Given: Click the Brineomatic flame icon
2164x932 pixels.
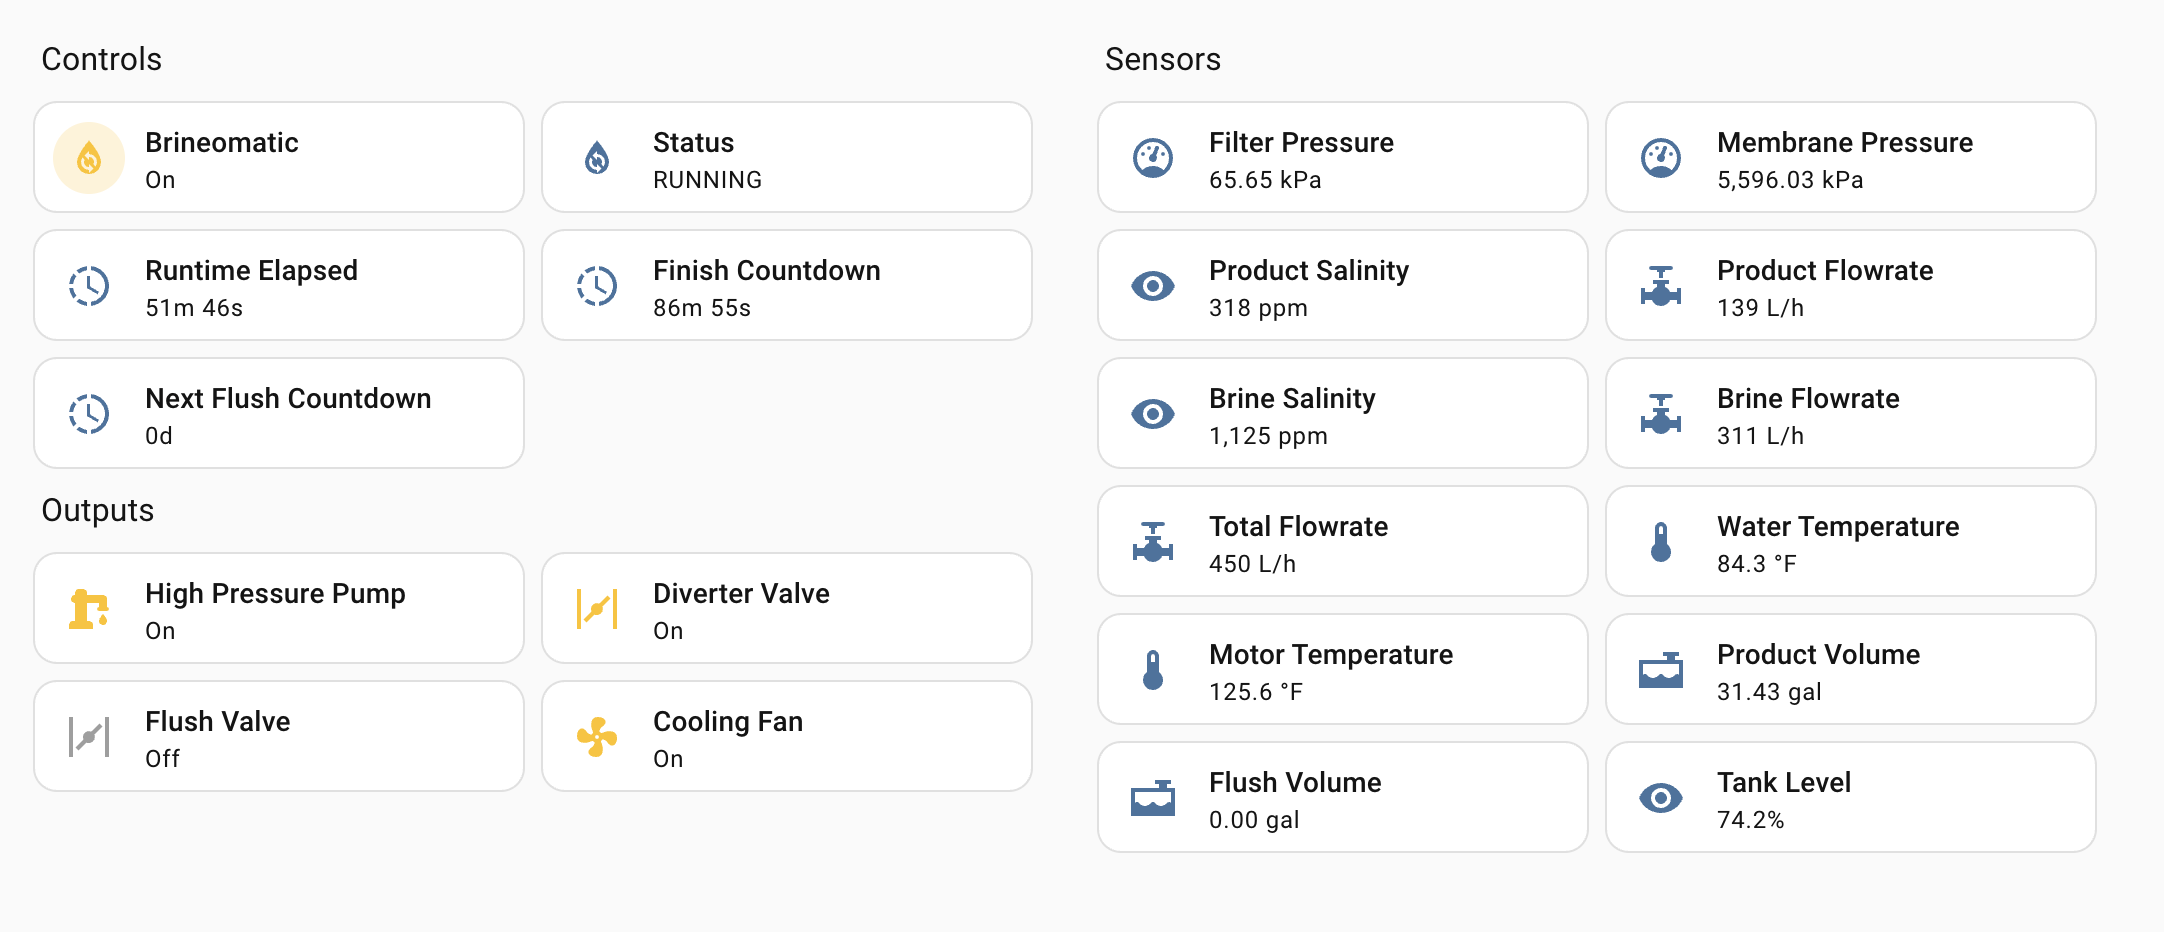Looking at the screenshot, I should [x=89, y=158].
